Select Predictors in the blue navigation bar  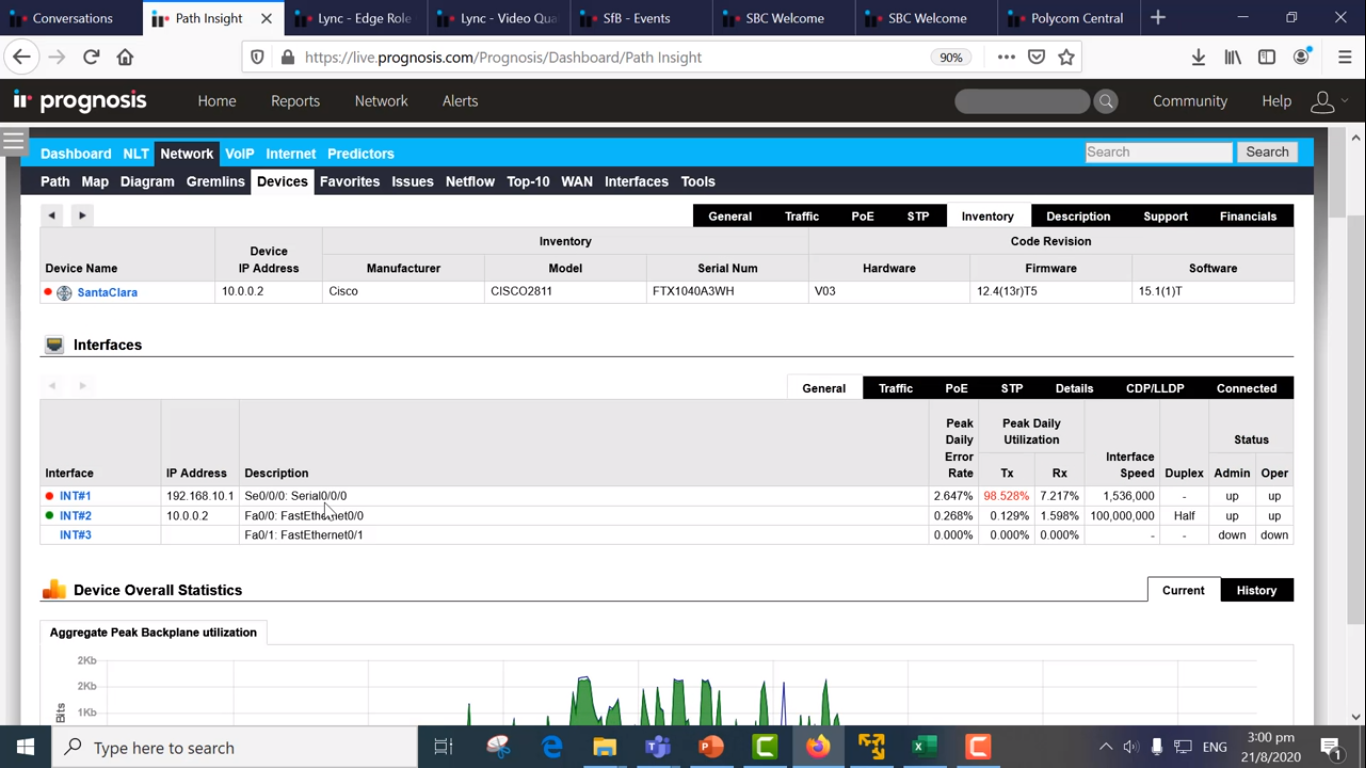(361, 154)
